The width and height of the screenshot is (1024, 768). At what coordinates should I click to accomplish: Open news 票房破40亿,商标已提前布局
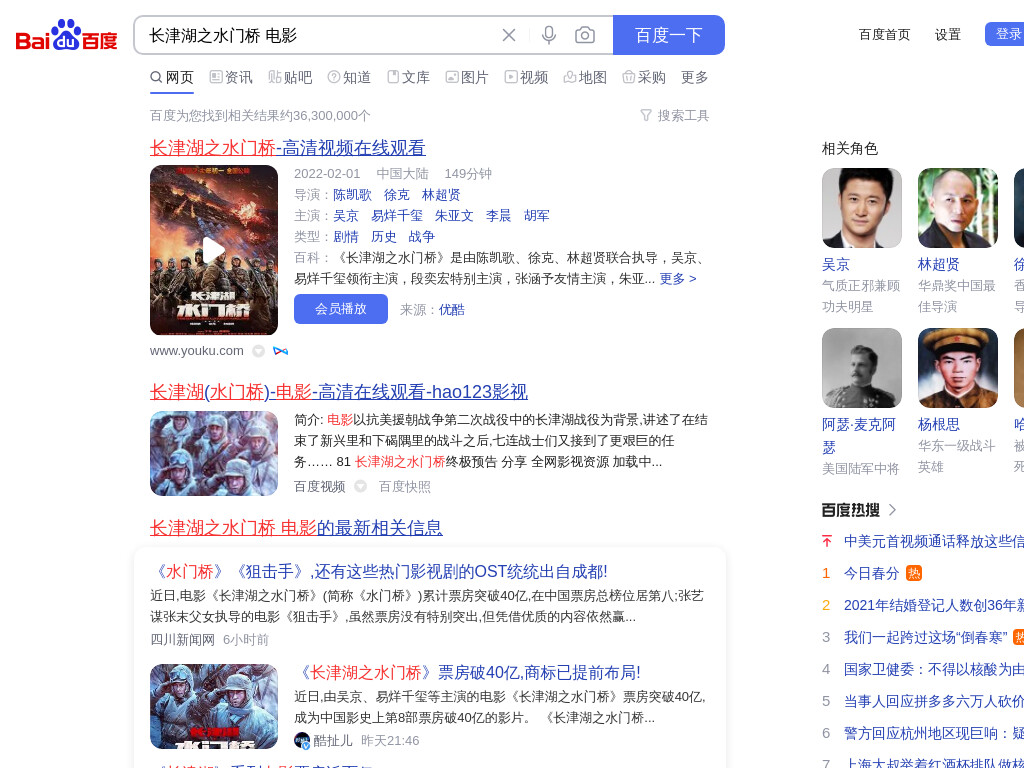click(x=468, y=673)
